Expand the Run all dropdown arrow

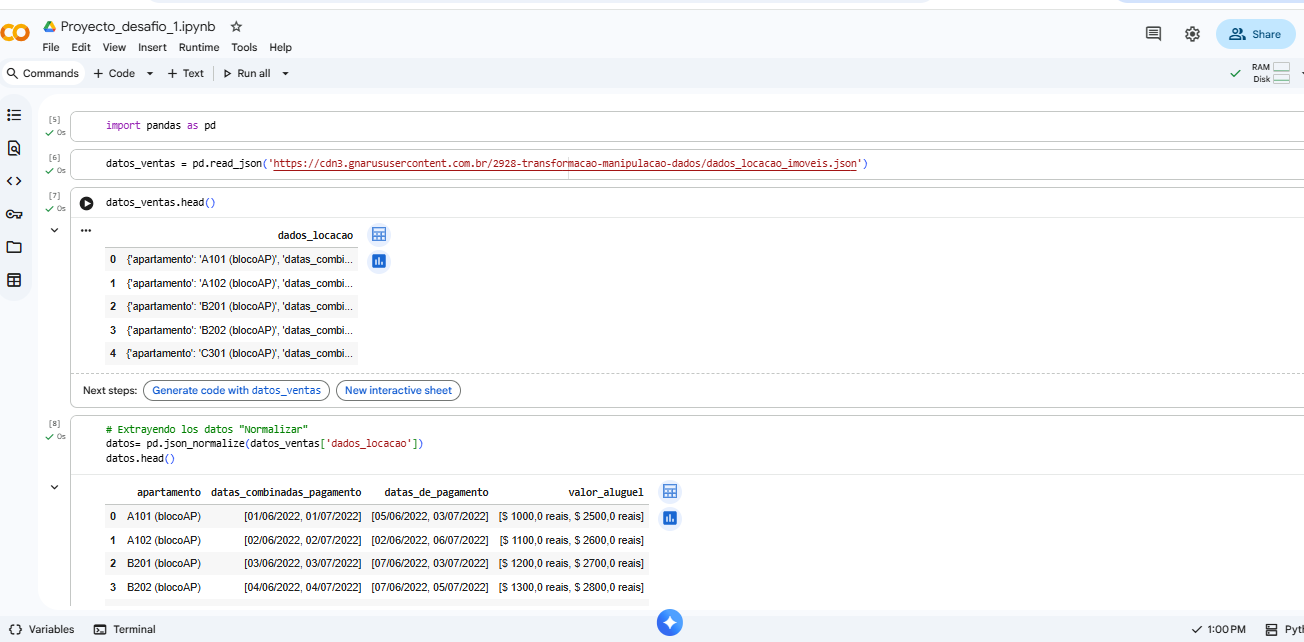pos(285,74)
